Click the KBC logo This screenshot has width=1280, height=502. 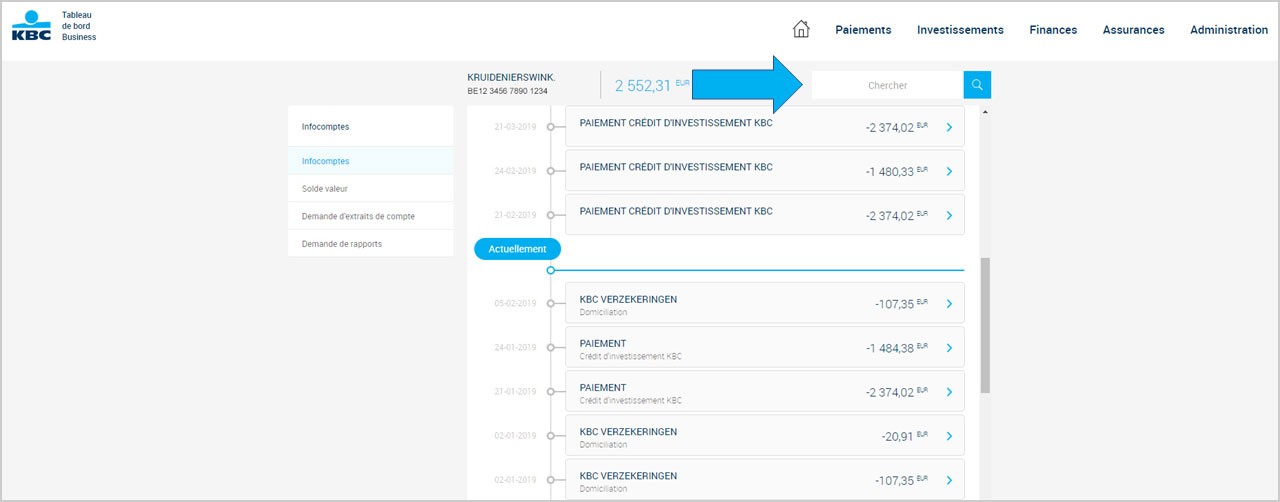pyautogui.click(x=31, y=26)
